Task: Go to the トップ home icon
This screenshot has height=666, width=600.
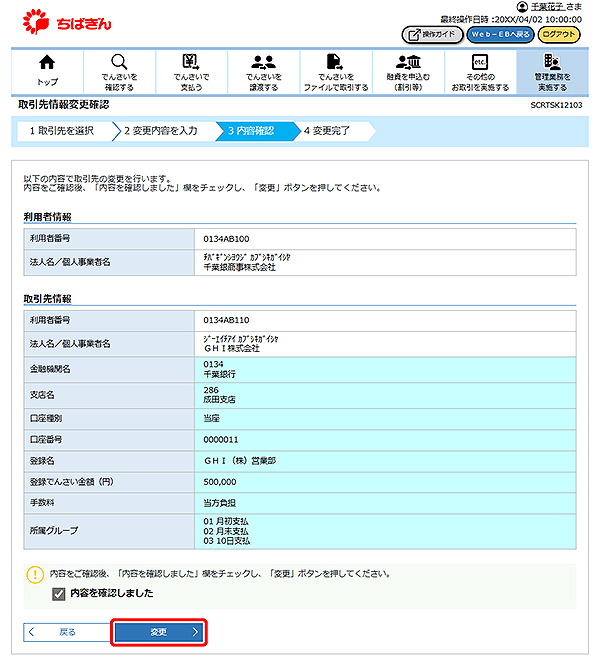Action: point(47,62)
